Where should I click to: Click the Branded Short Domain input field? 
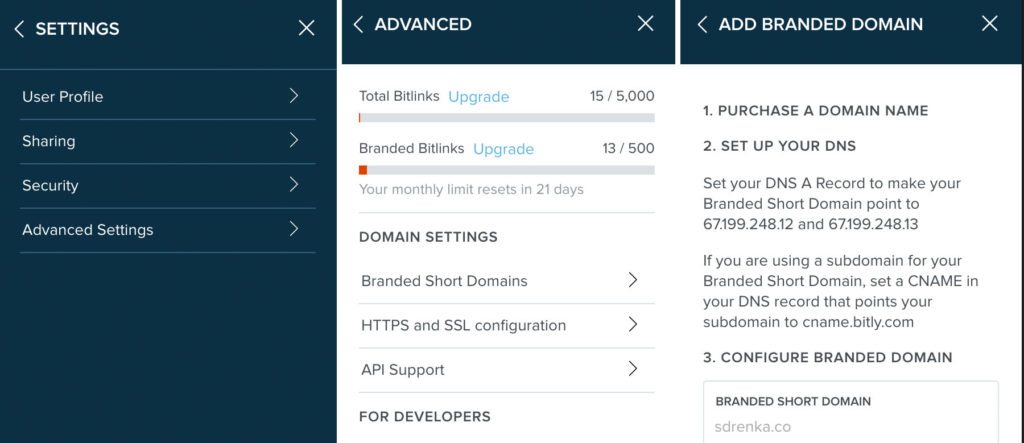tap(850, 425)
